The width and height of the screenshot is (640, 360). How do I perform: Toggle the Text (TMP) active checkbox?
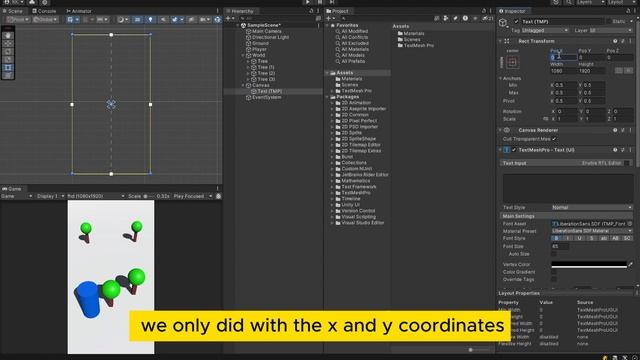tap(516, 22)
